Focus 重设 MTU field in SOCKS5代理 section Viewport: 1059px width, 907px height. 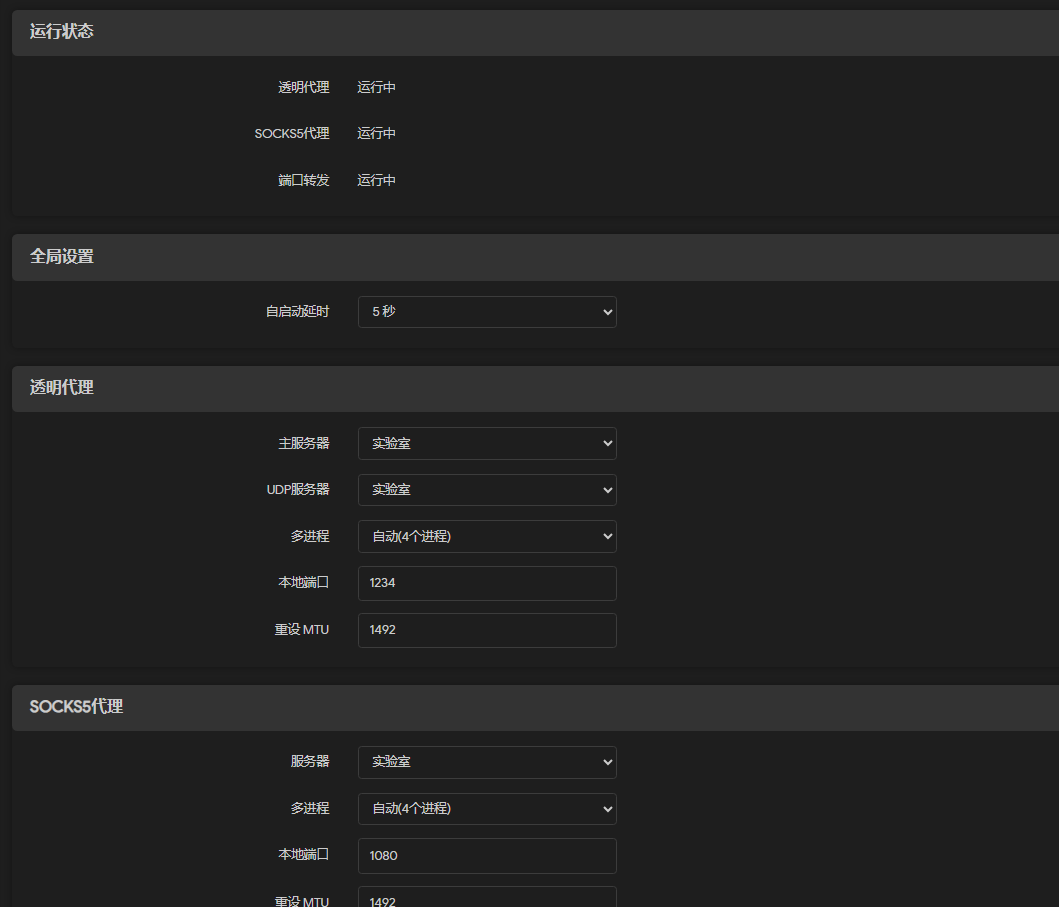point(487,898)
